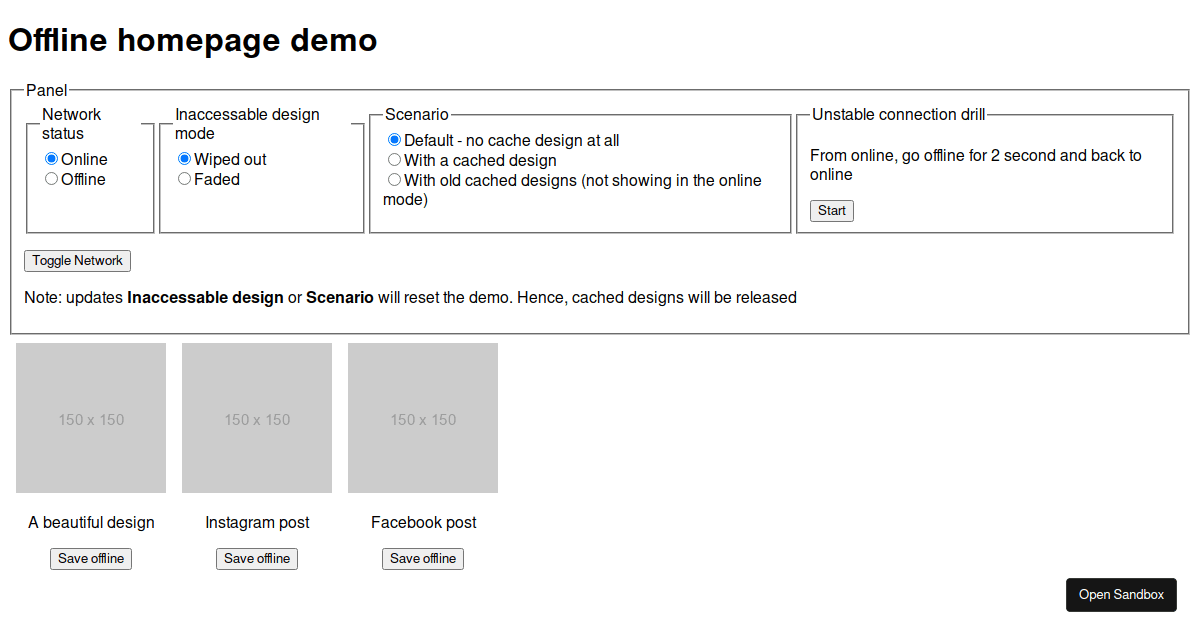This screenshot has width=1200, height=630.
Task: Click the Instagram post title text
Action: point(257,522)
